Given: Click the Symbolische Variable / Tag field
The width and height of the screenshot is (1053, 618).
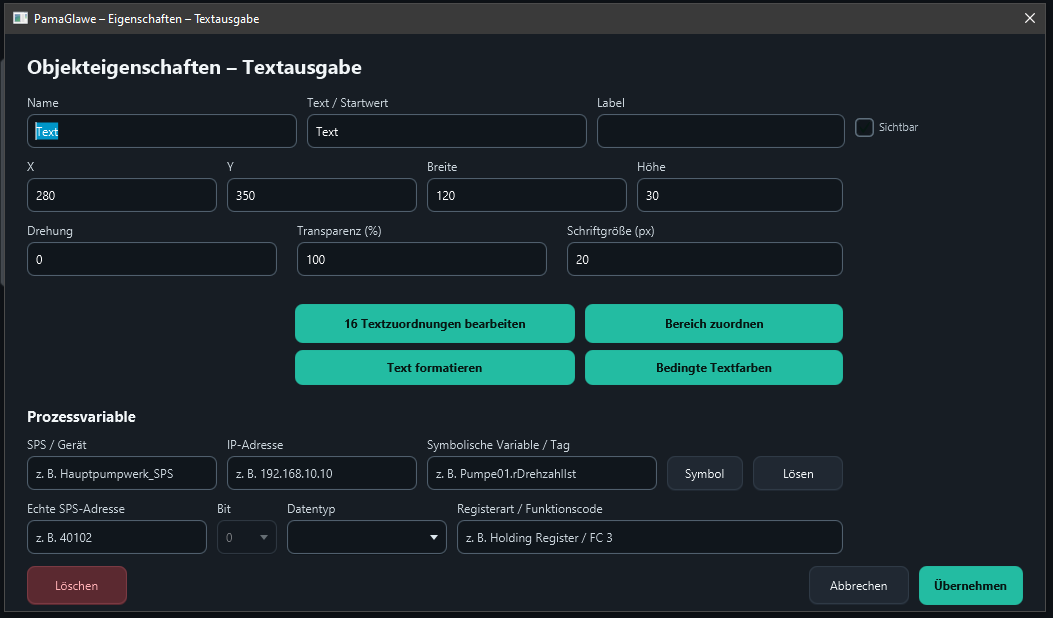Looking at the screenshot, I should point(541,474).
